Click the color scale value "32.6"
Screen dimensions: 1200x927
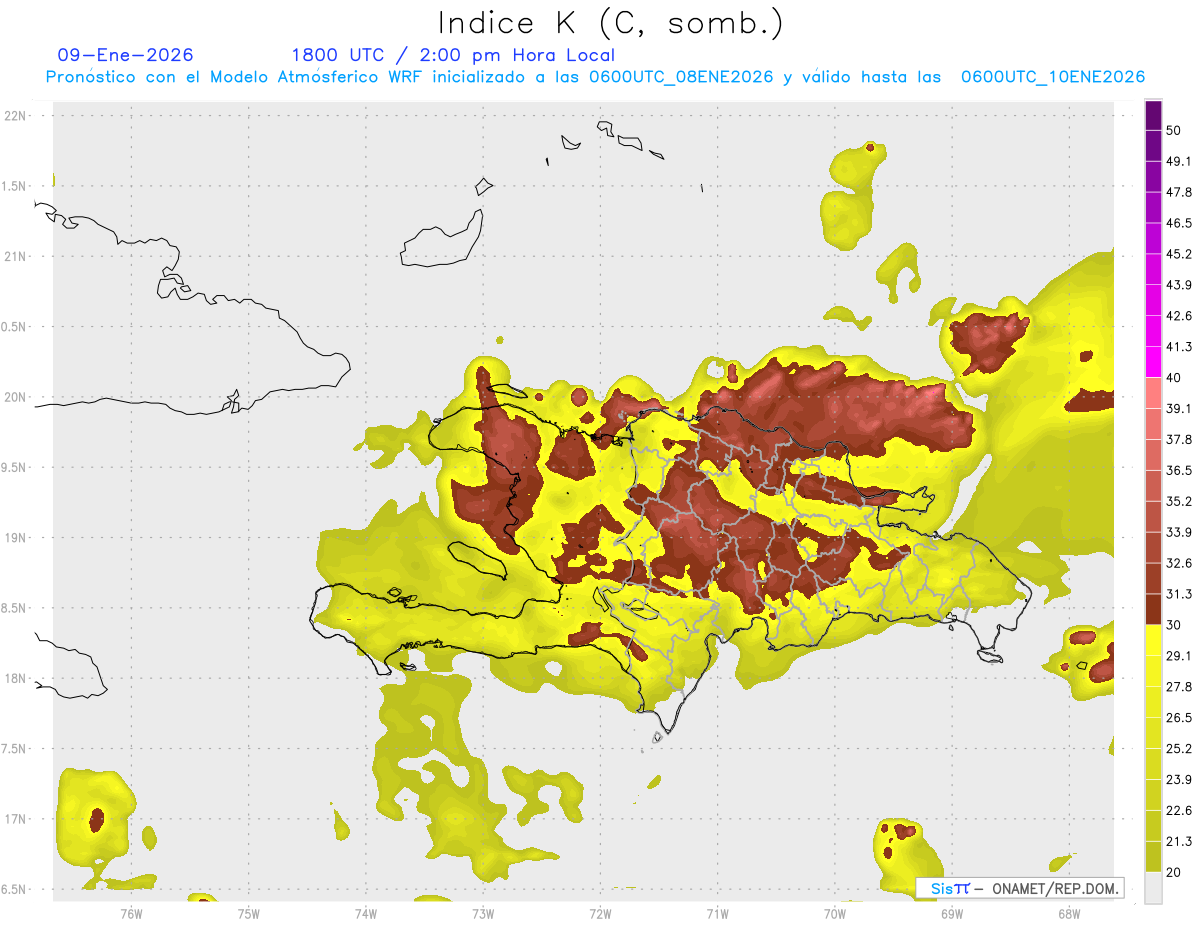tap(1179, 563)
